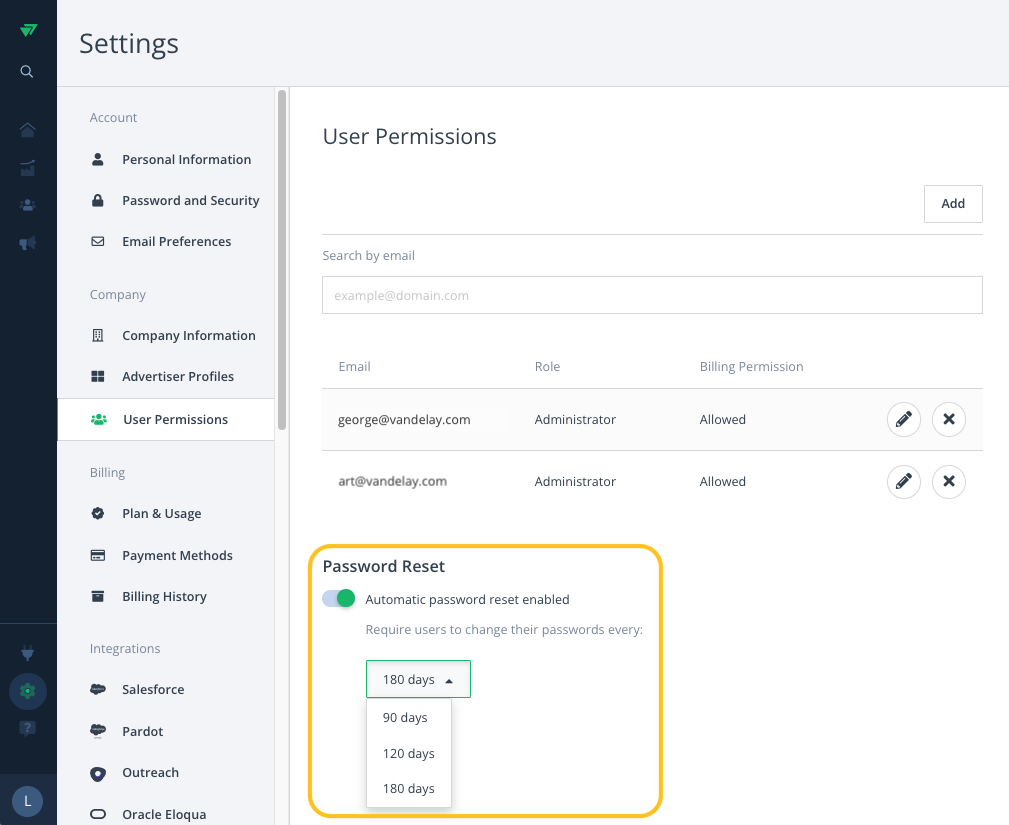Choose 180 days option in the list
1009x825 pixels.
click(409, 789)
